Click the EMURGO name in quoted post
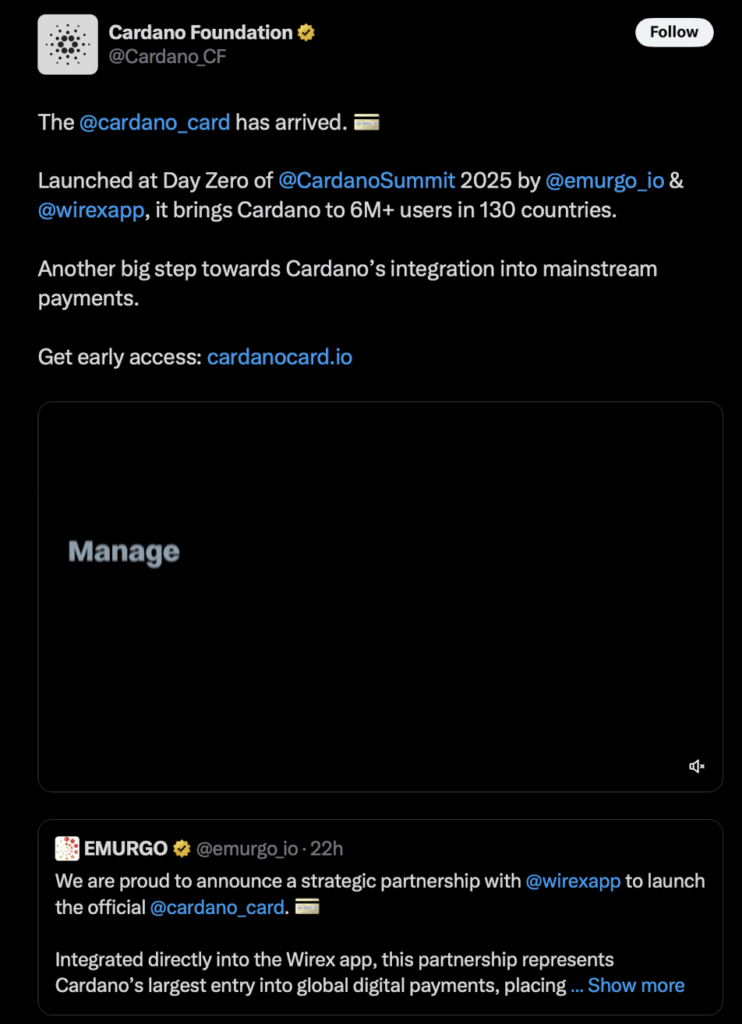The height and width of the screenshot is (1024, 742). click(x=125, y=849)
